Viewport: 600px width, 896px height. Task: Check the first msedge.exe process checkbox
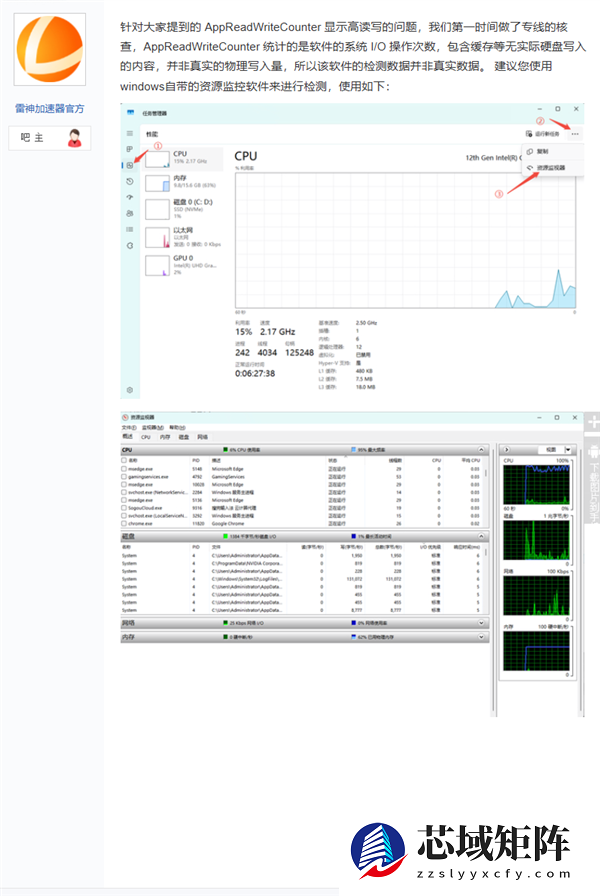[x=125, y=468]
